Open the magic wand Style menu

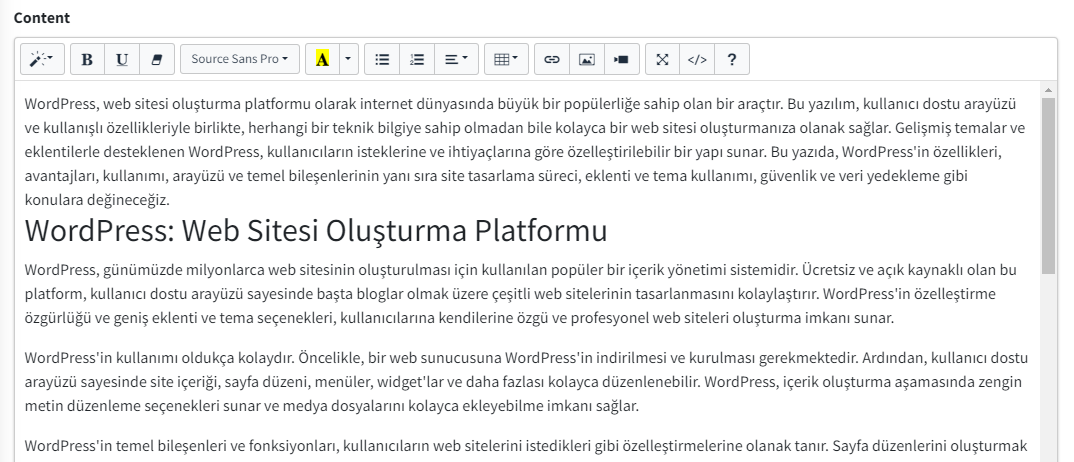coord(42,60)
